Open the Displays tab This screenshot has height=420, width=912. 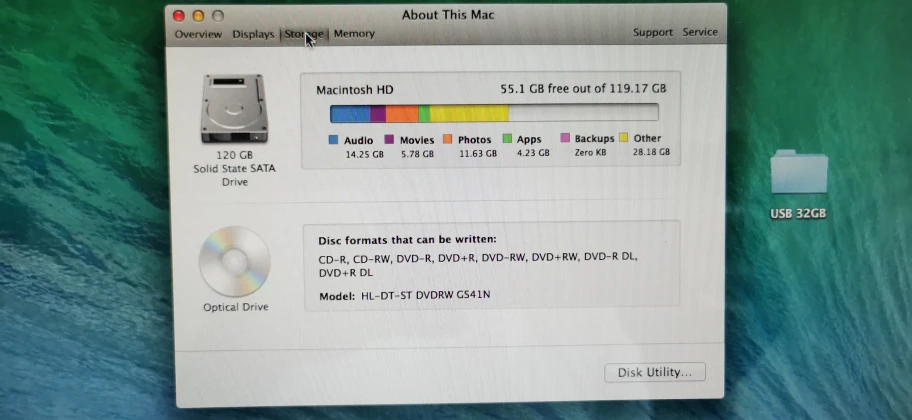pyautogui.click(x=253, y=34)
